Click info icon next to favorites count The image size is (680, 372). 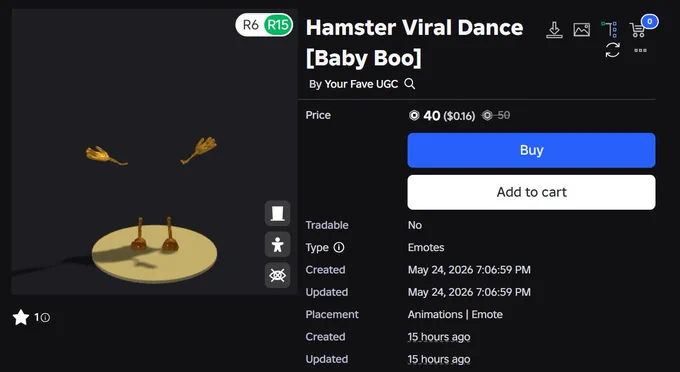click(45, 318)
